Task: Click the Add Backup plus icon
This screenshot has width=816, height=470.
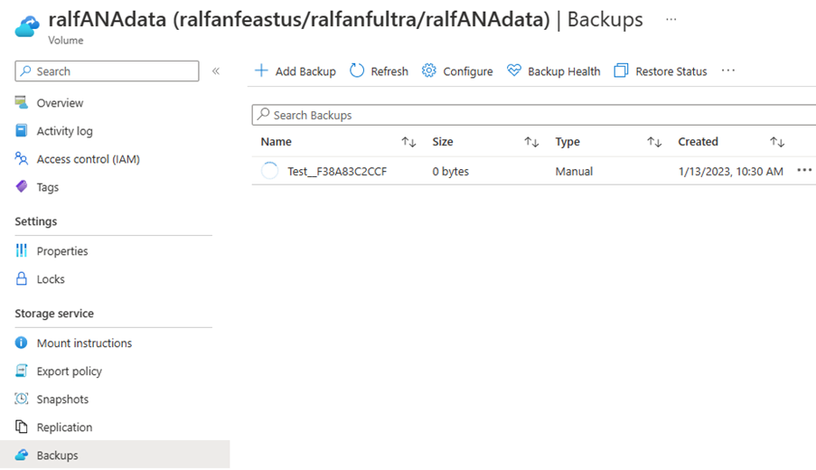Action: (261, 71)
